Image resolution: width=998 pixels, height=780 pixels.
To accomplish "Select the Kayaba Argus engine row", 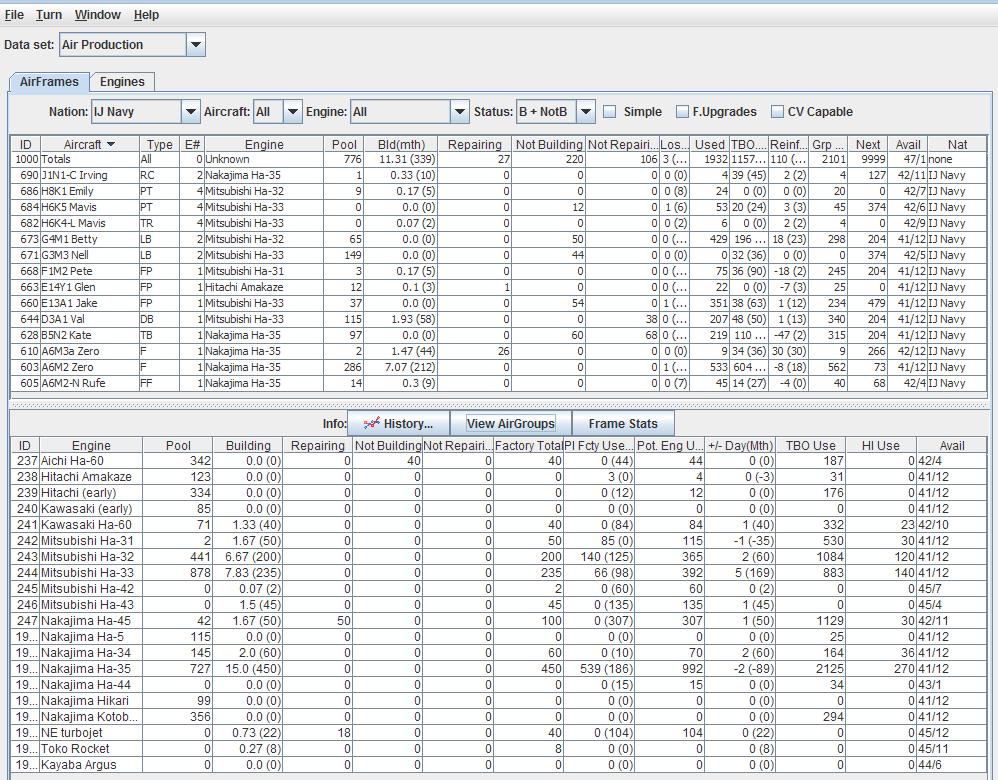I will [x=498, y=765].
